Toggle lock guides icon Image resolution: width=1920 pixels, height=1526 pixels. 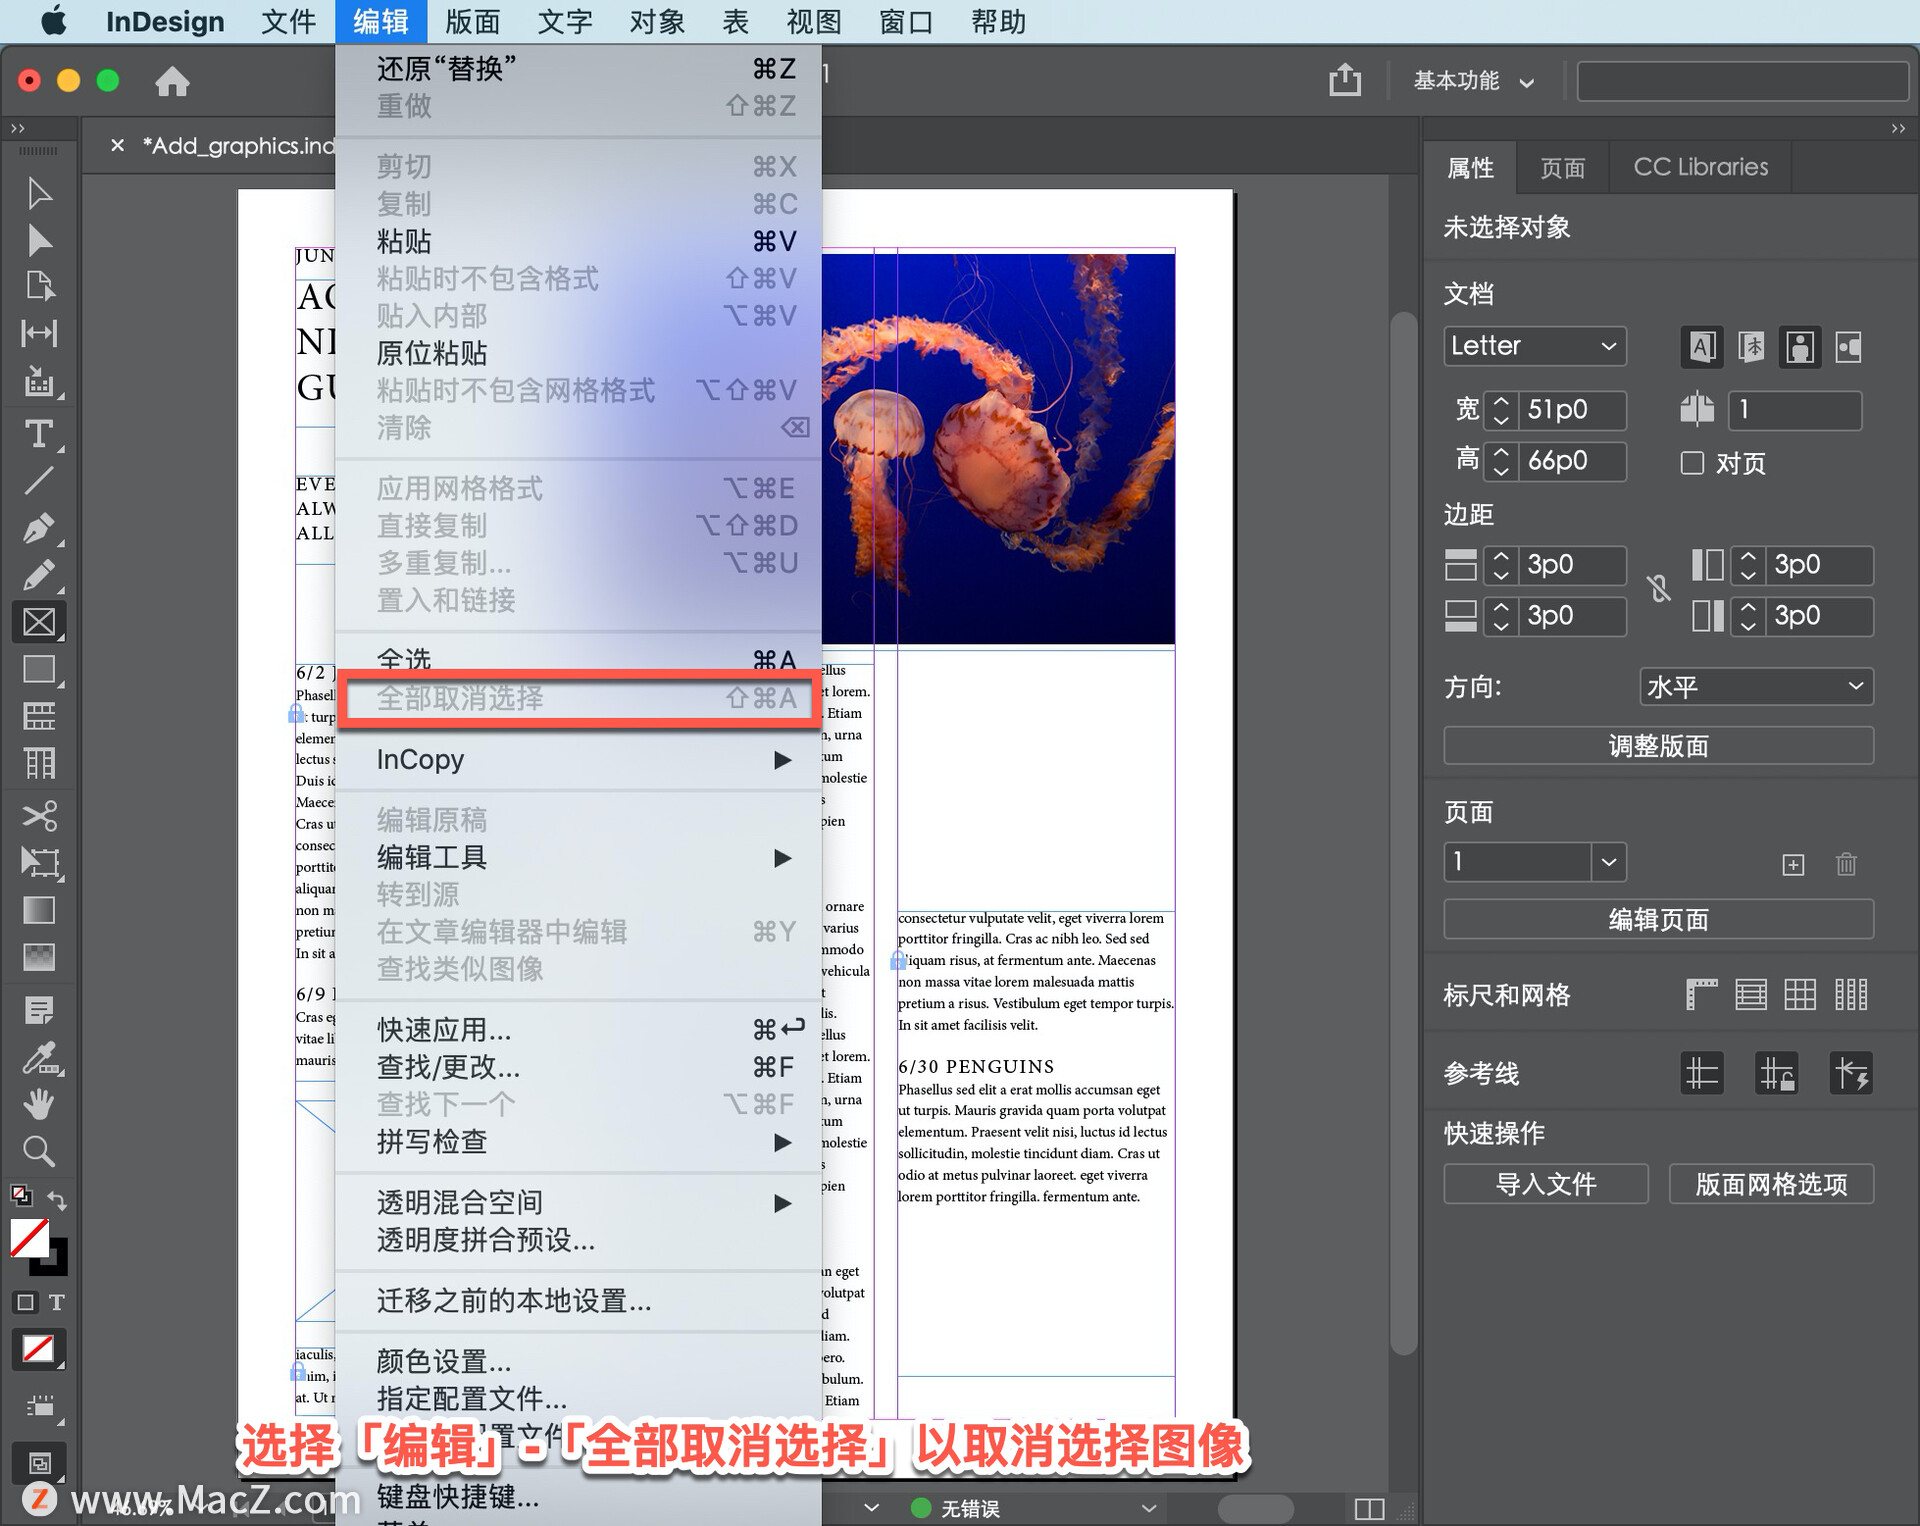[1777, 1073]
